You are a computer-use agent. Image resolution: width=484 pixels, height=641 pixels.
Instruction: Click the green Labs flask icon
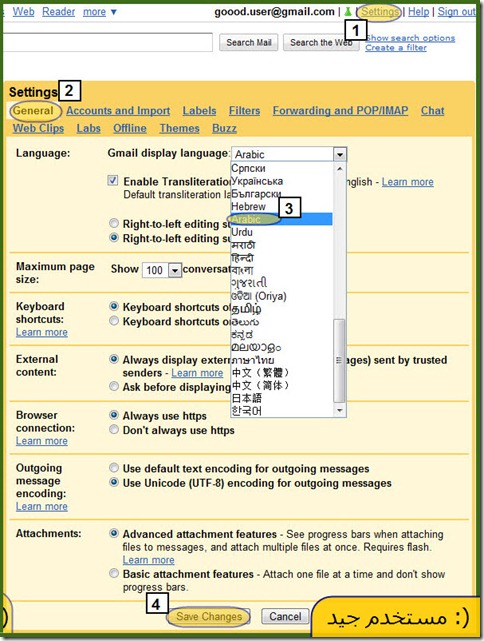pyautogui.click(x=347, y=12)
